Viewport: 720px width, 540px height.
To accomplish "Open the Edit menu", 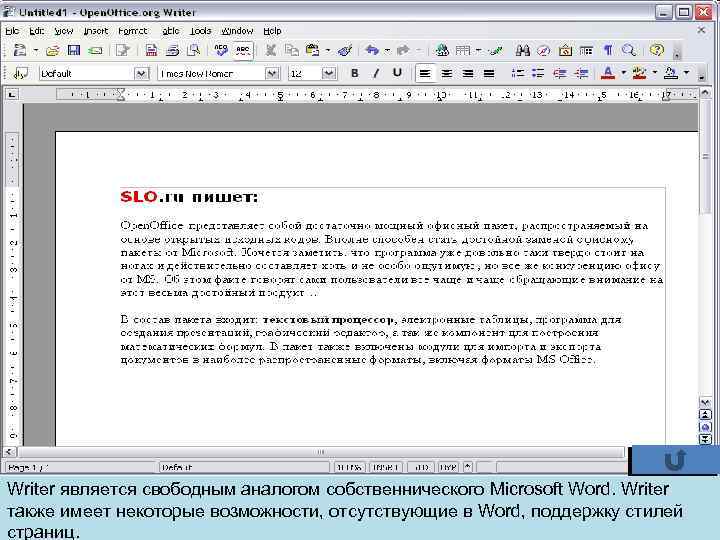I will [37, 31].
